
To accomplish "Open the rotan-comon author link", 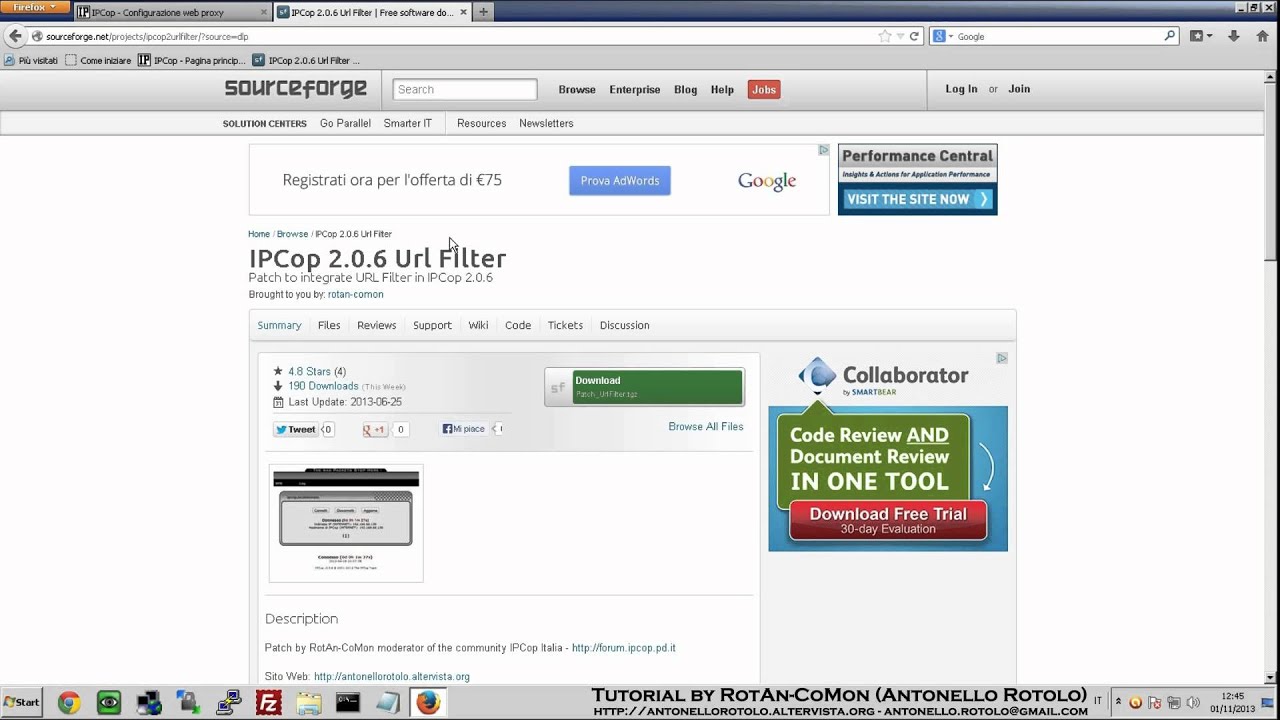I will 355,294.
